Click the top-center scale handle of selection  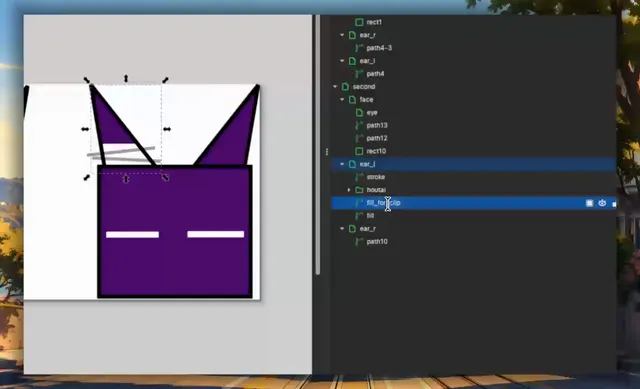click(x=126, y=78)
